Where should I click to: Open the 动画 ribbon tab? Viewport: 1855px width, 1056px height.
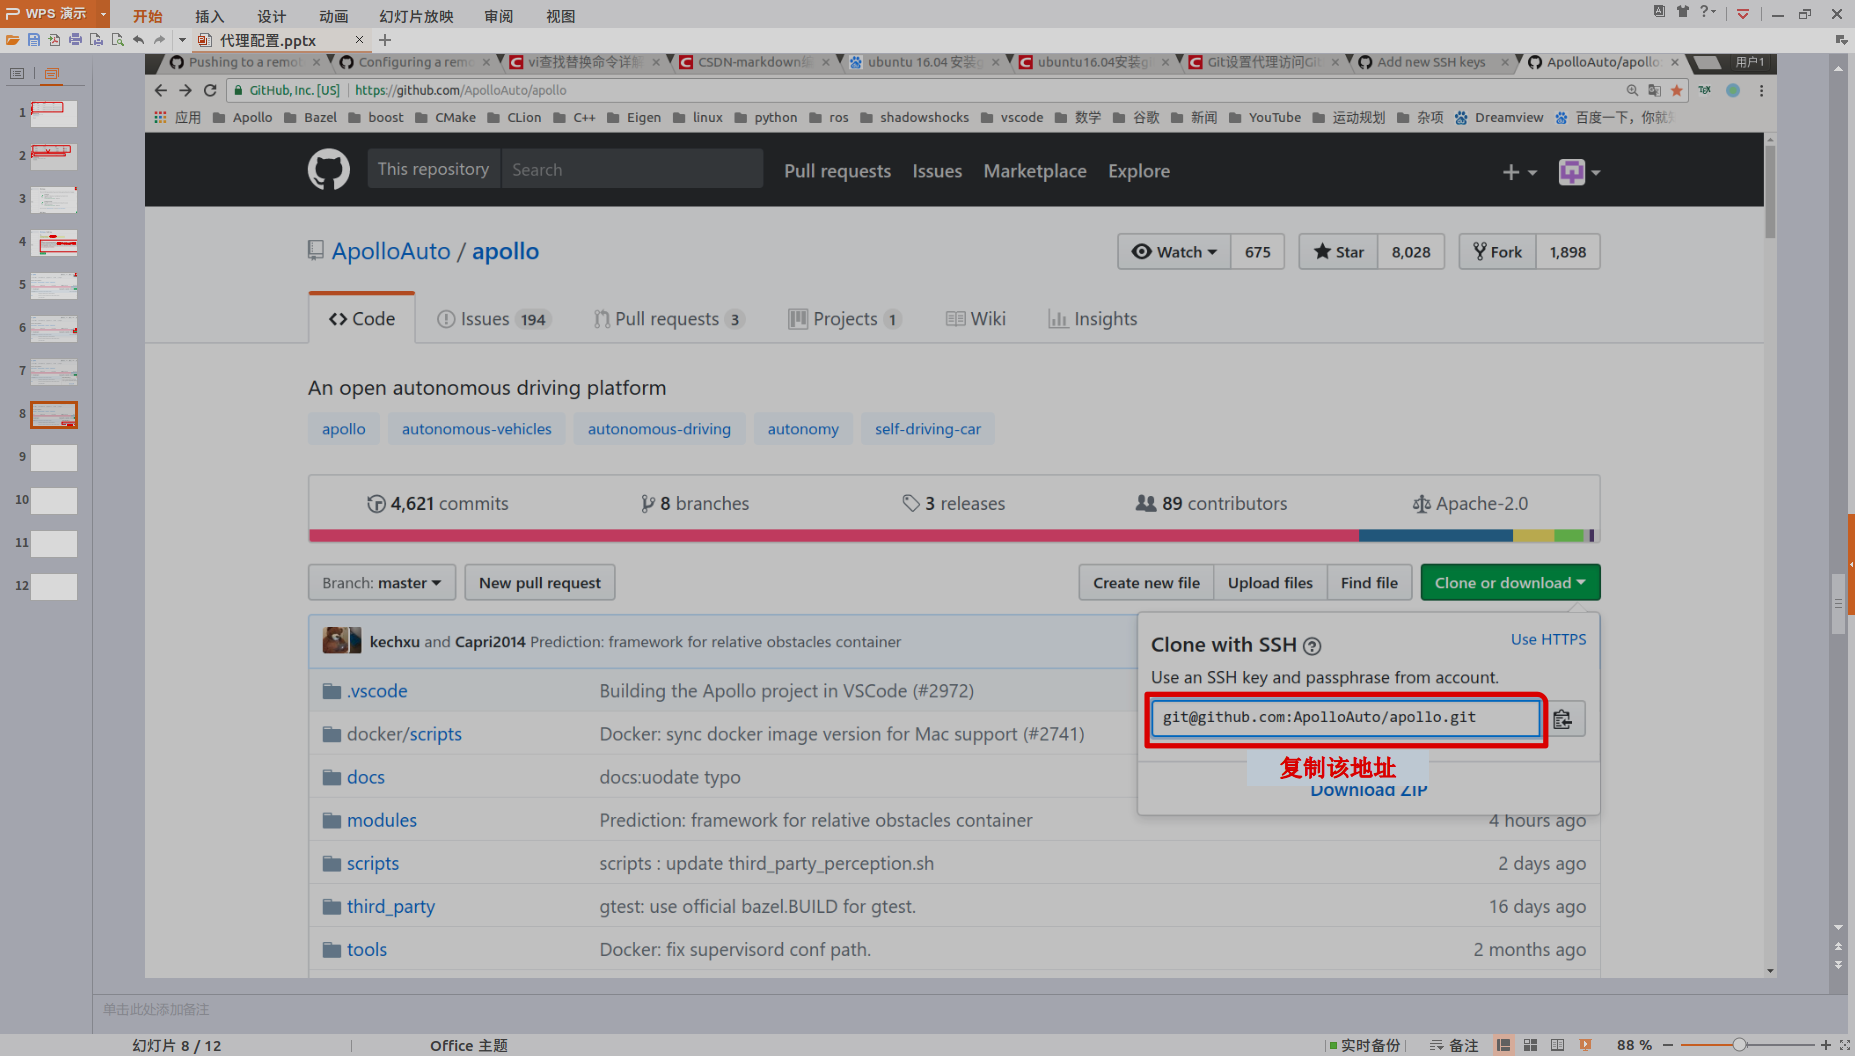click(333, 16)
